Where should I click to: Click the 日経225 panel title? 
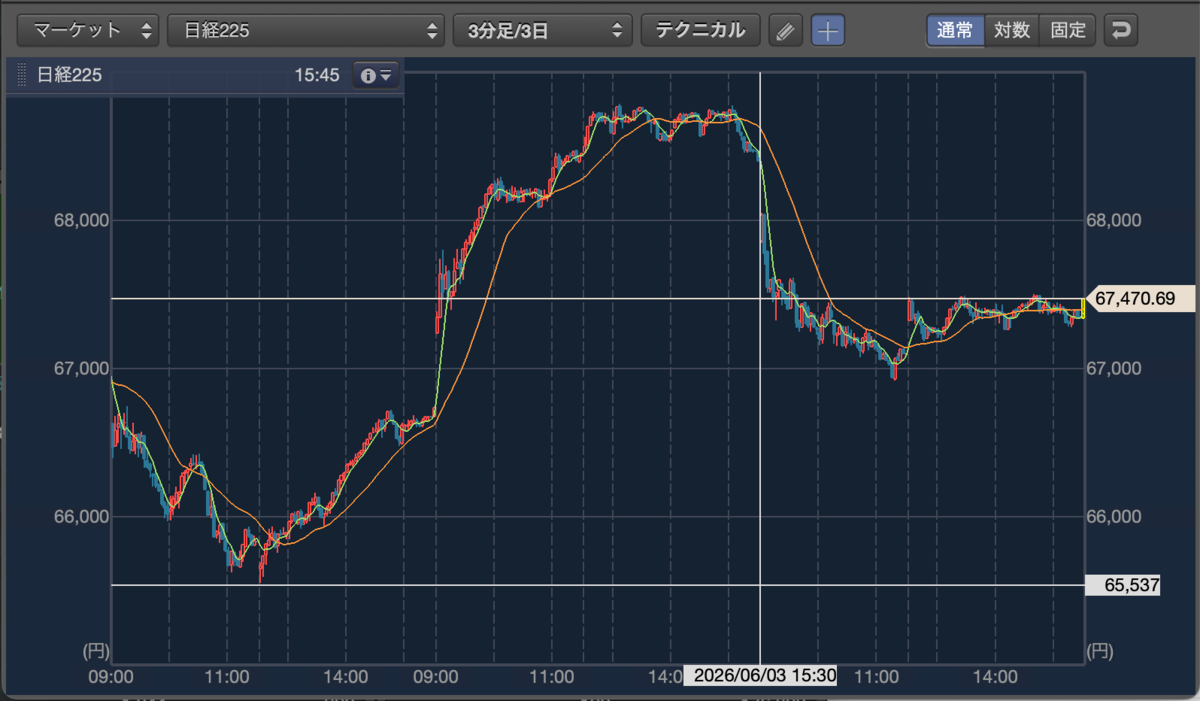69,75
